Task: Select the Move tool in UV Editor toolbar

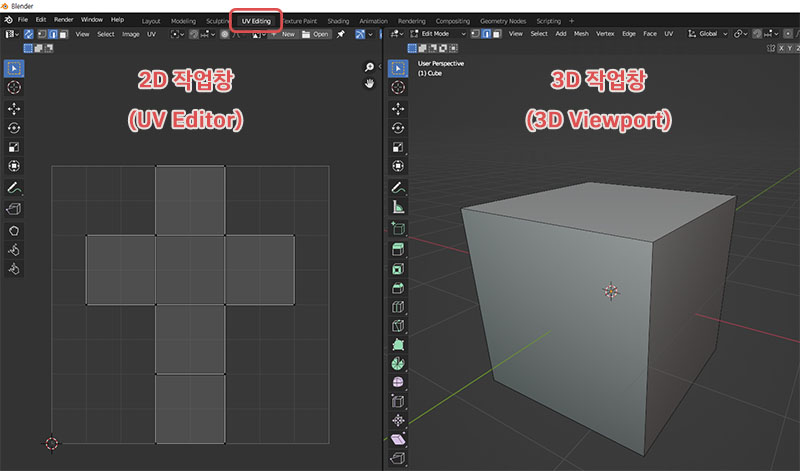Action: click(14, 109)
